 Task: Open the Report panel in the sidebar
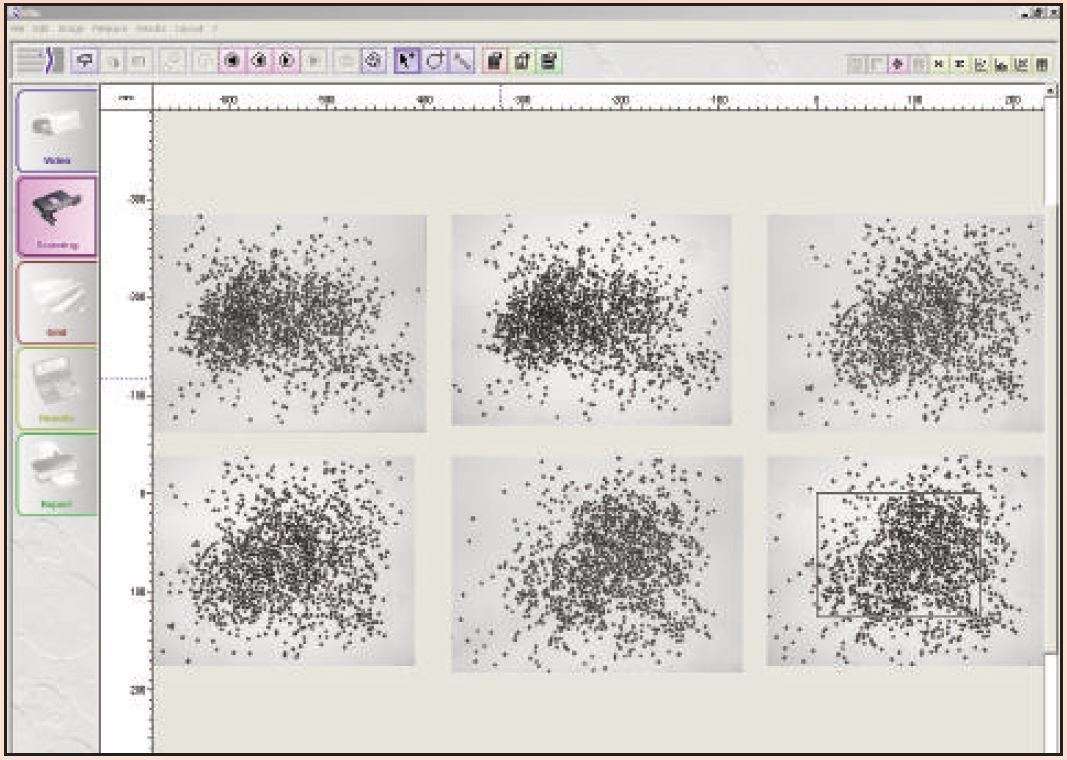(x=56, y=475)
